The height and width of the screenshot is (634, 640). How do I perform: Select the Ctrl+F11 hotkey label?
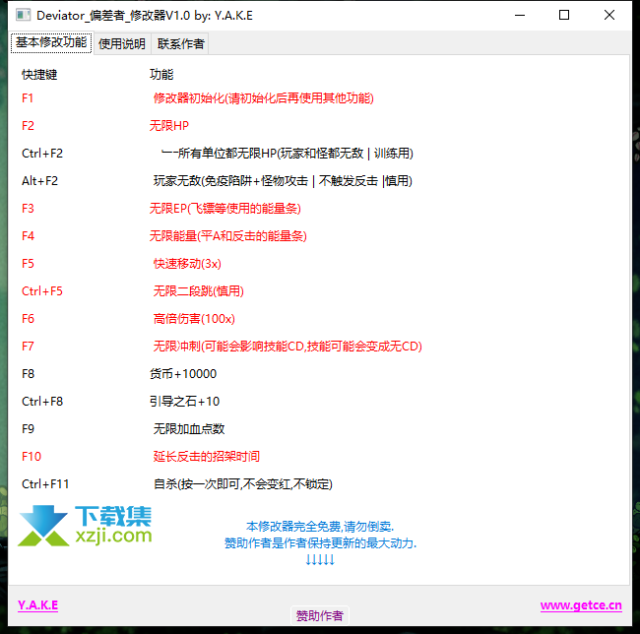(x=45, y=484)
